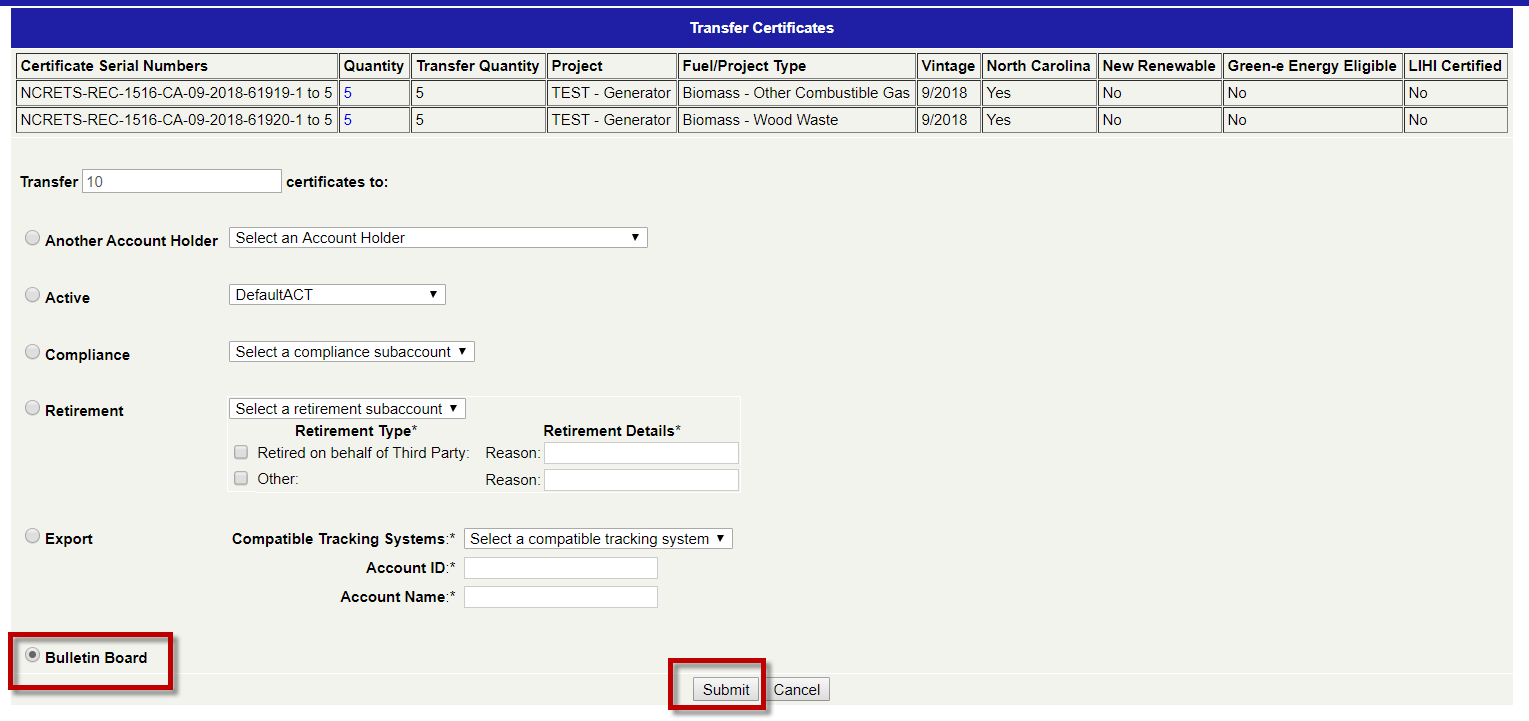Select the Export radio button
This screenshot has height=721, width=1529.
[x=33, y=536]
